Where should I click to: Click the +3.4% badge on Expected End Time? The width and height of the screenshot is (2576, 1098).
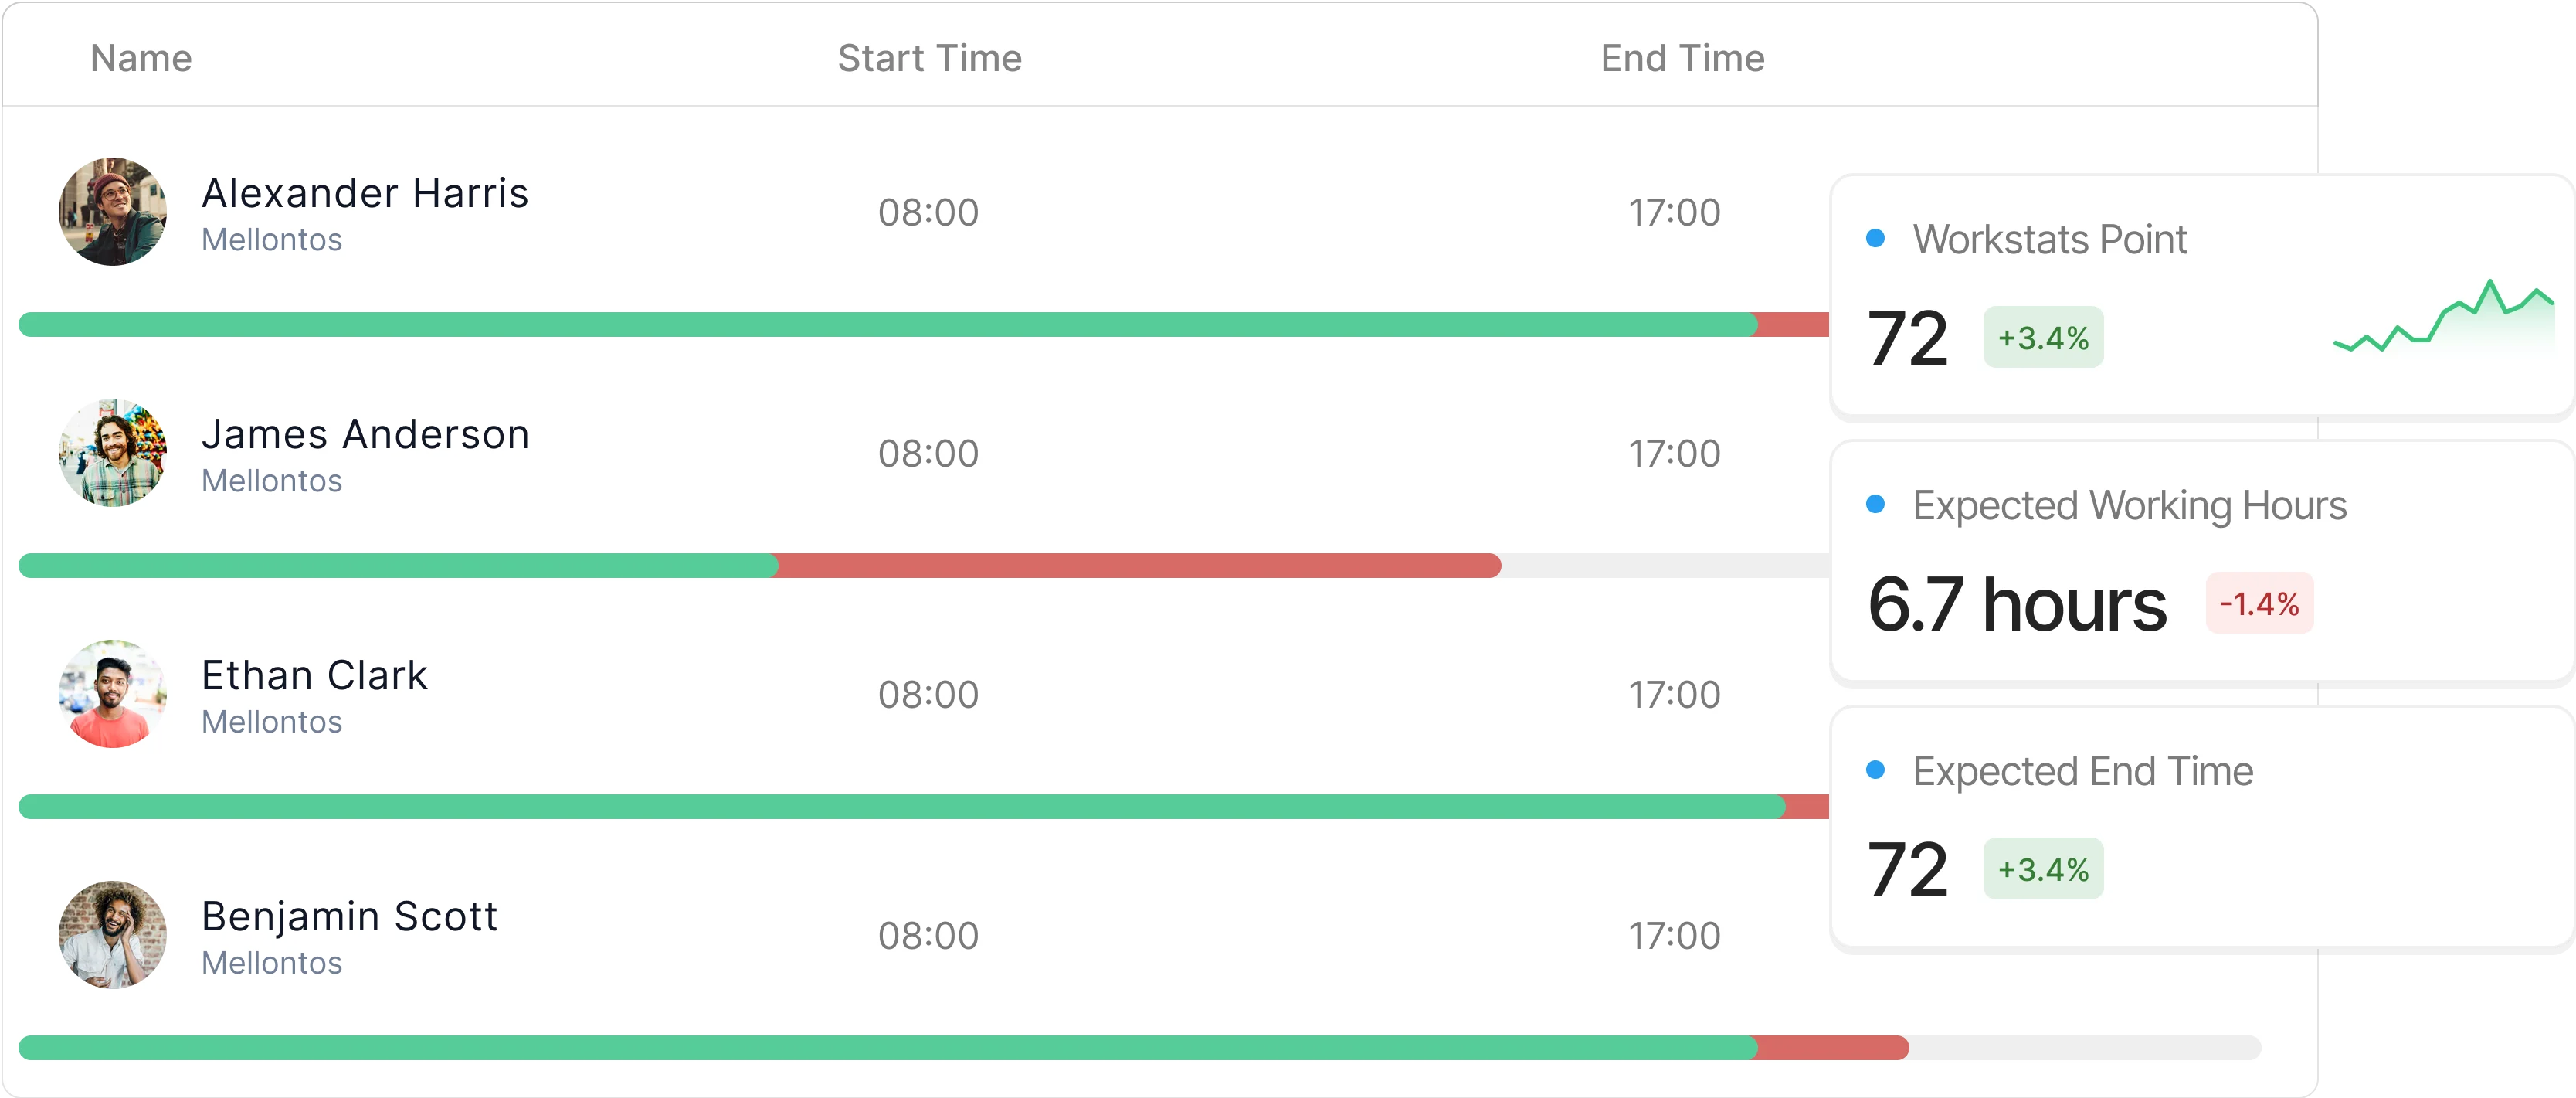tap(2043, 868)
